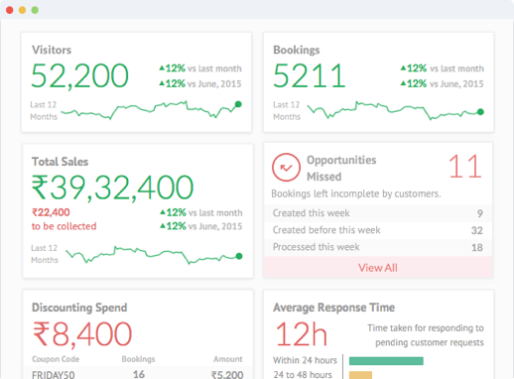
Task: Click Bookings 12% vs June, 2015 indicator
Action: click(x=442, y=83)
